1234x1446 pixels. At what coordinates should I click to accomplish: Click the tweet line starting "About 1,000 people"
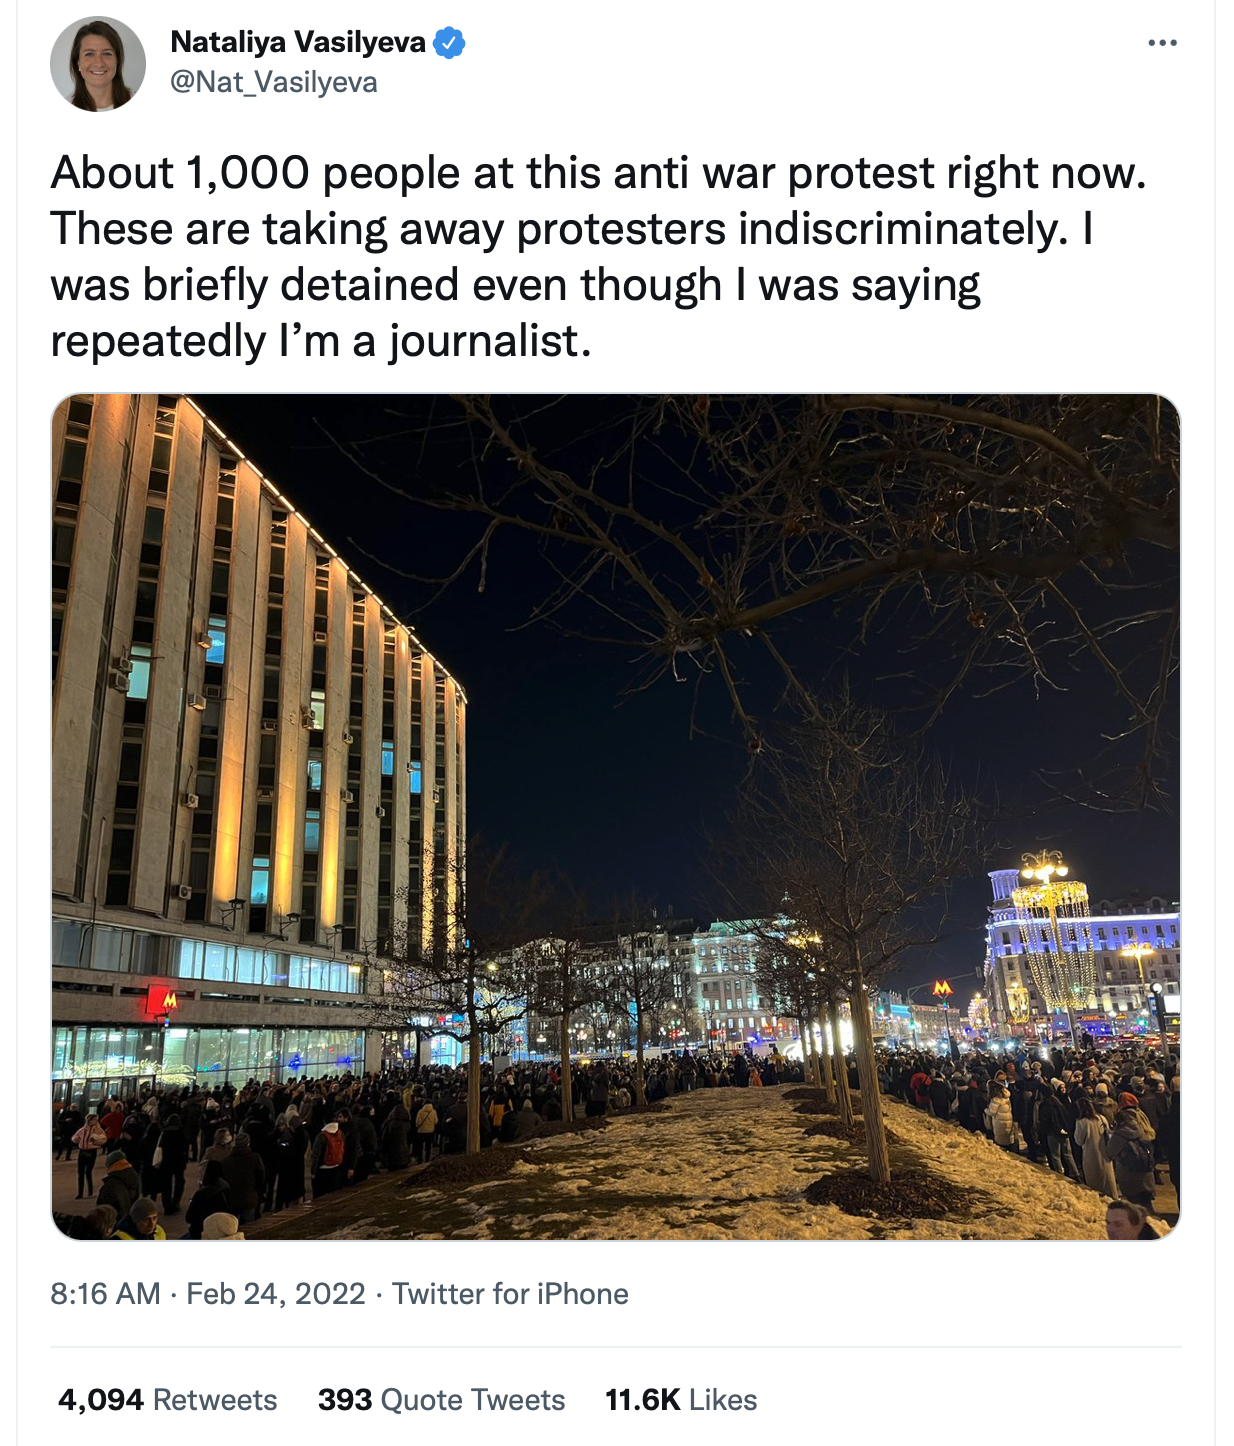tap(598, 173)
